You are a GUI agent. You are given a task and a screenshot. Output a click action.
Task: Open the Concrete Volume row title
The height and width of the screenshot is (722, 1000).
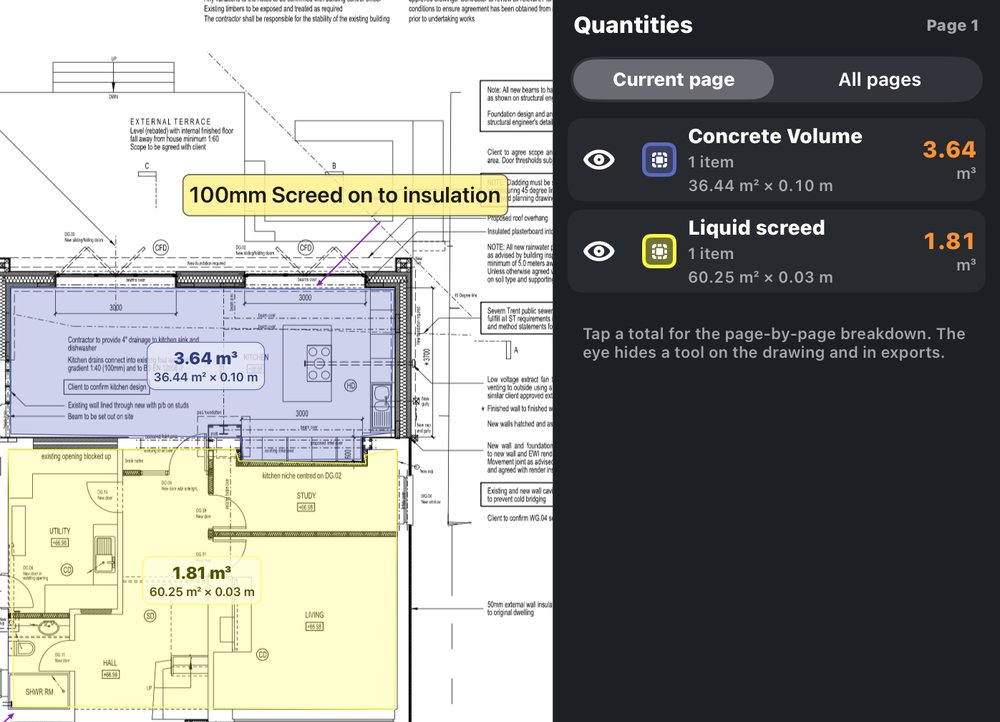(775, 136)
